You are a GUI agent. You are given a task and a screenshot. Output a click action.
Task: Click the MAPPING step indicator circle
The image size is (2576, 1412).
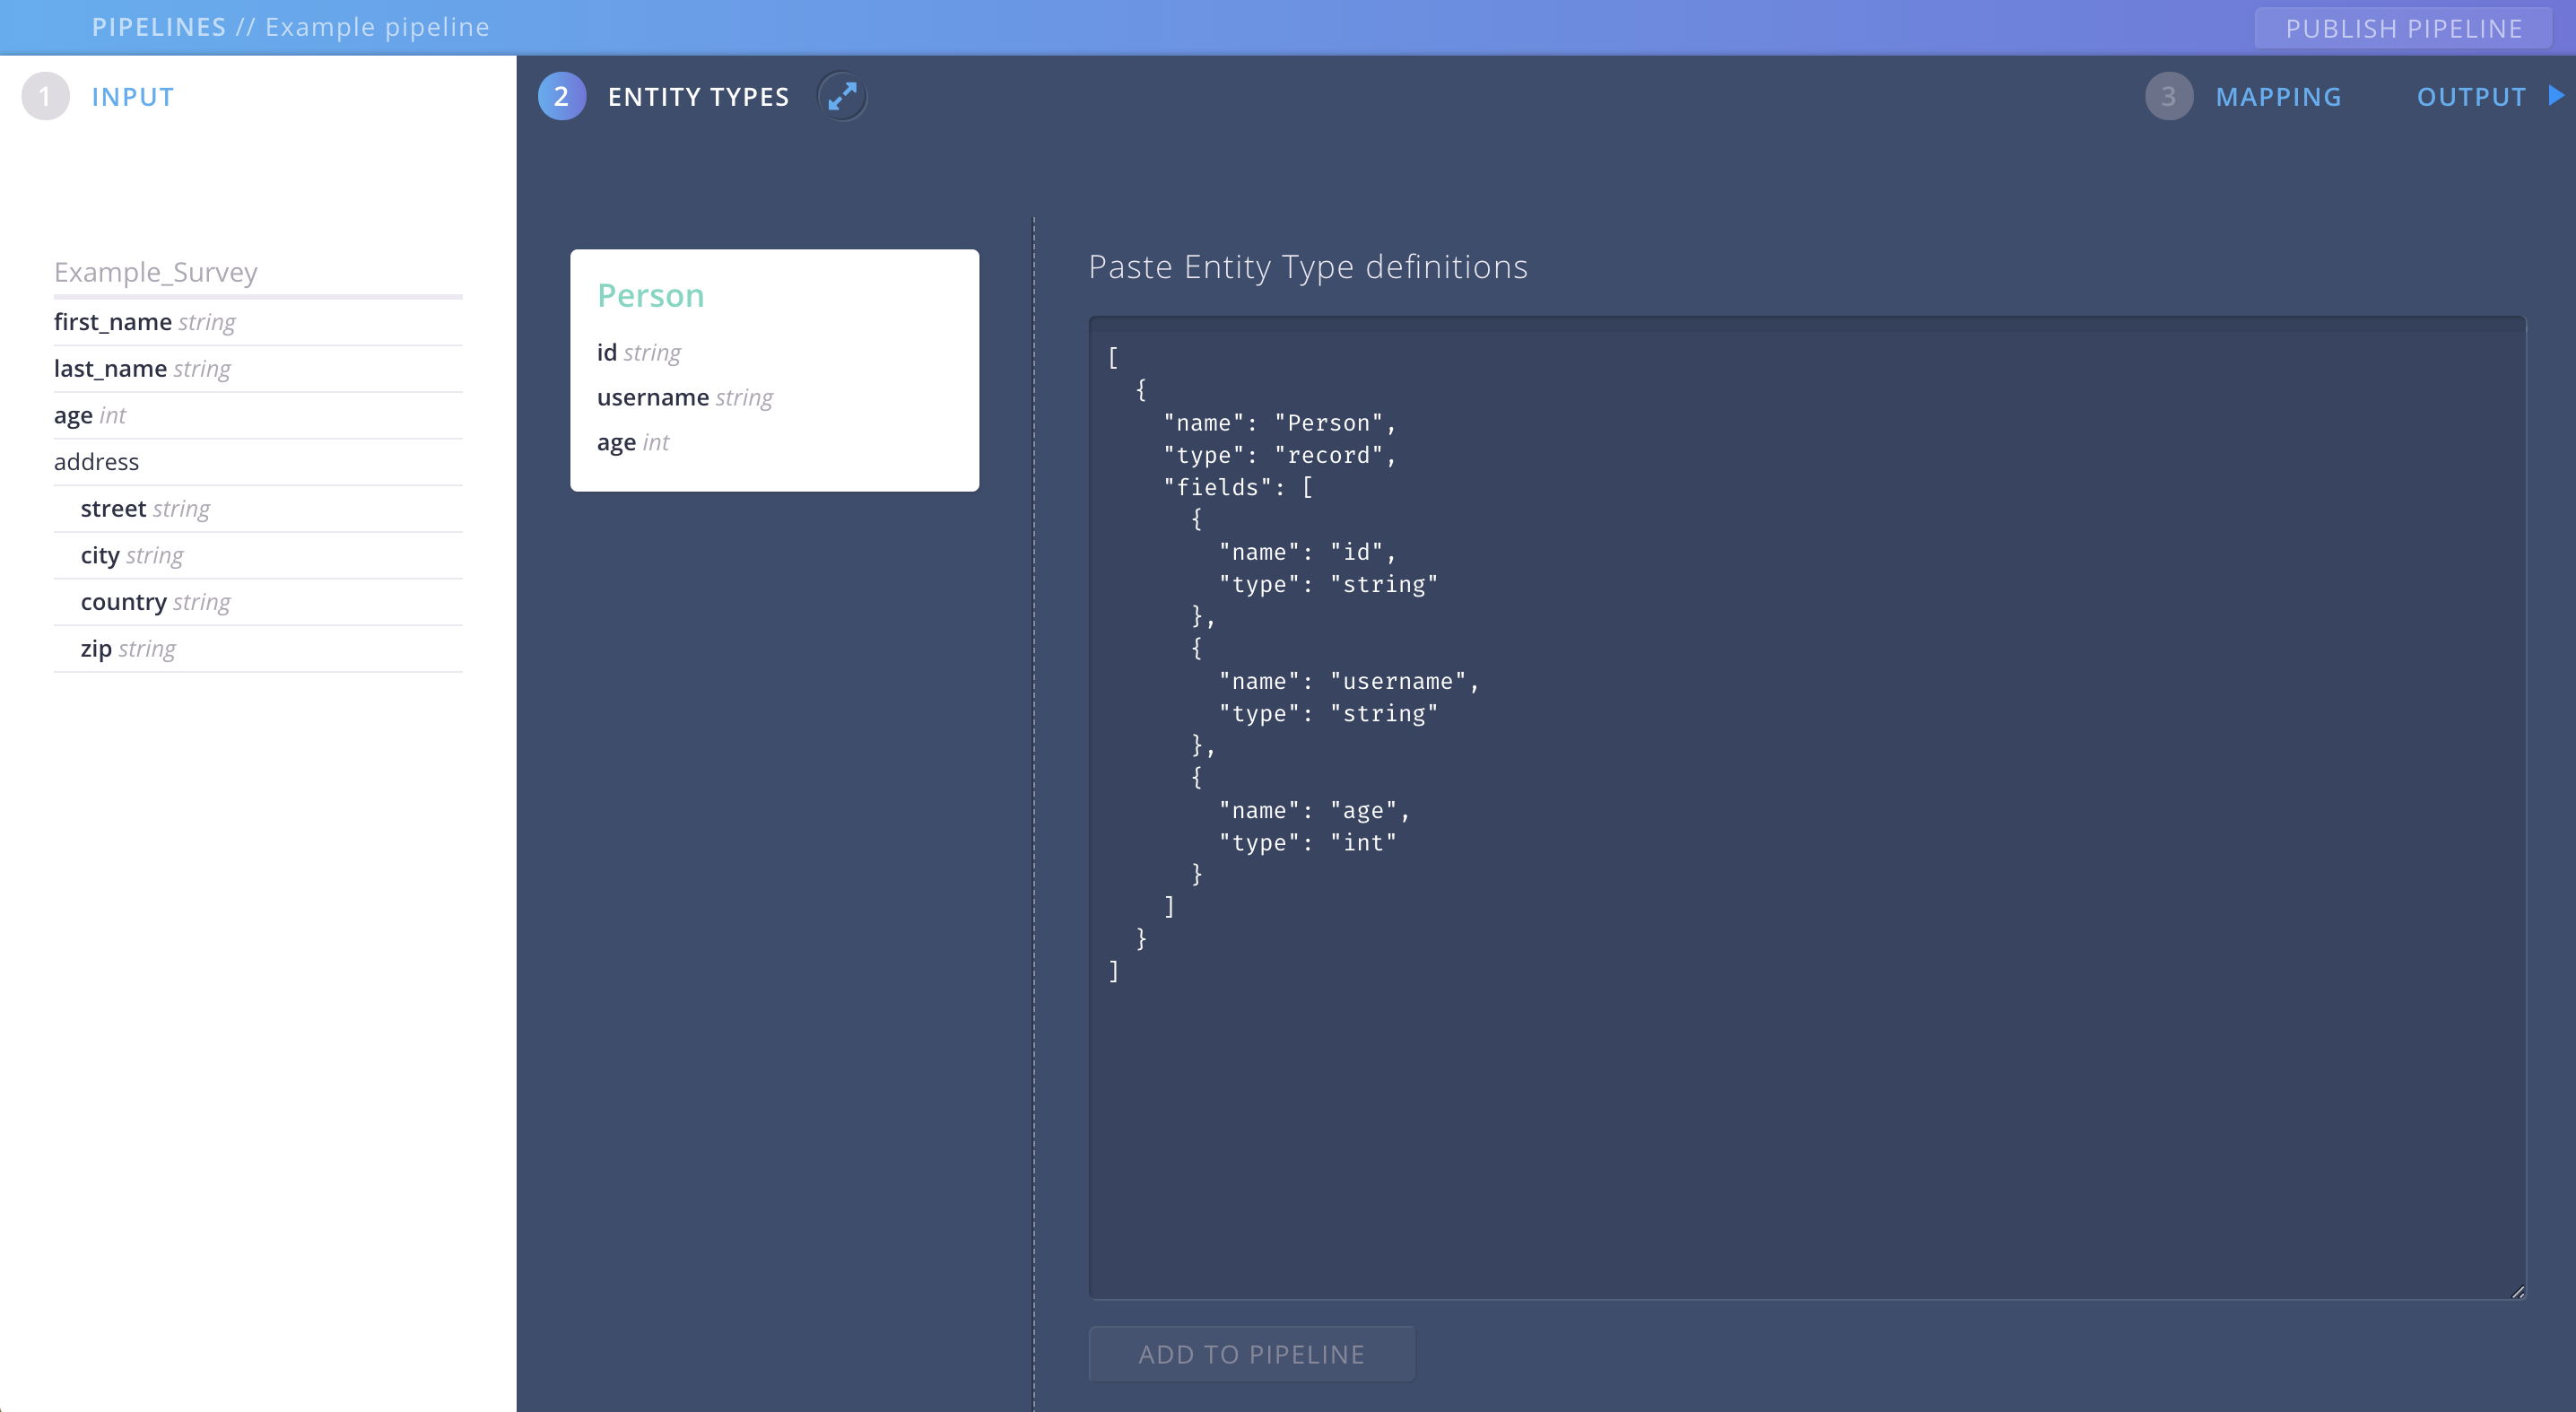point(2170,98)
